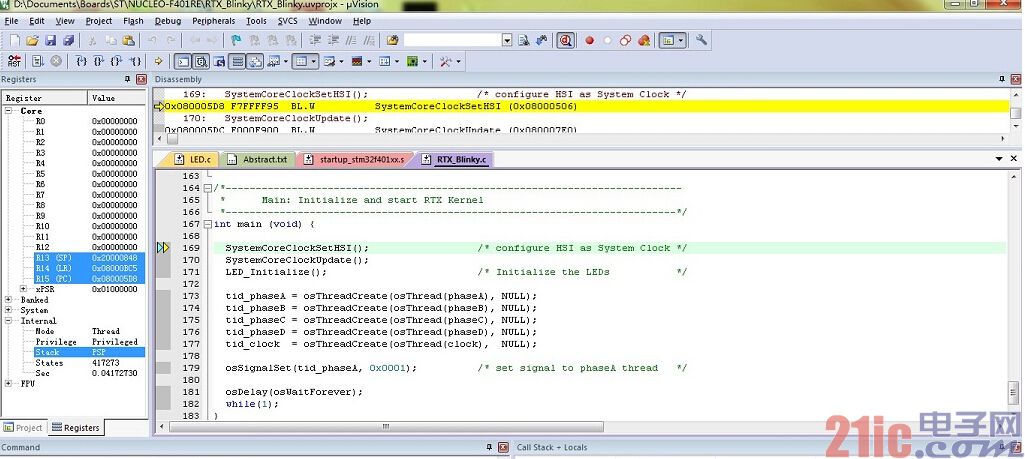Click the Insert Breakpoint red dot icon
The image size is (1025, 459).
[590, 41]
